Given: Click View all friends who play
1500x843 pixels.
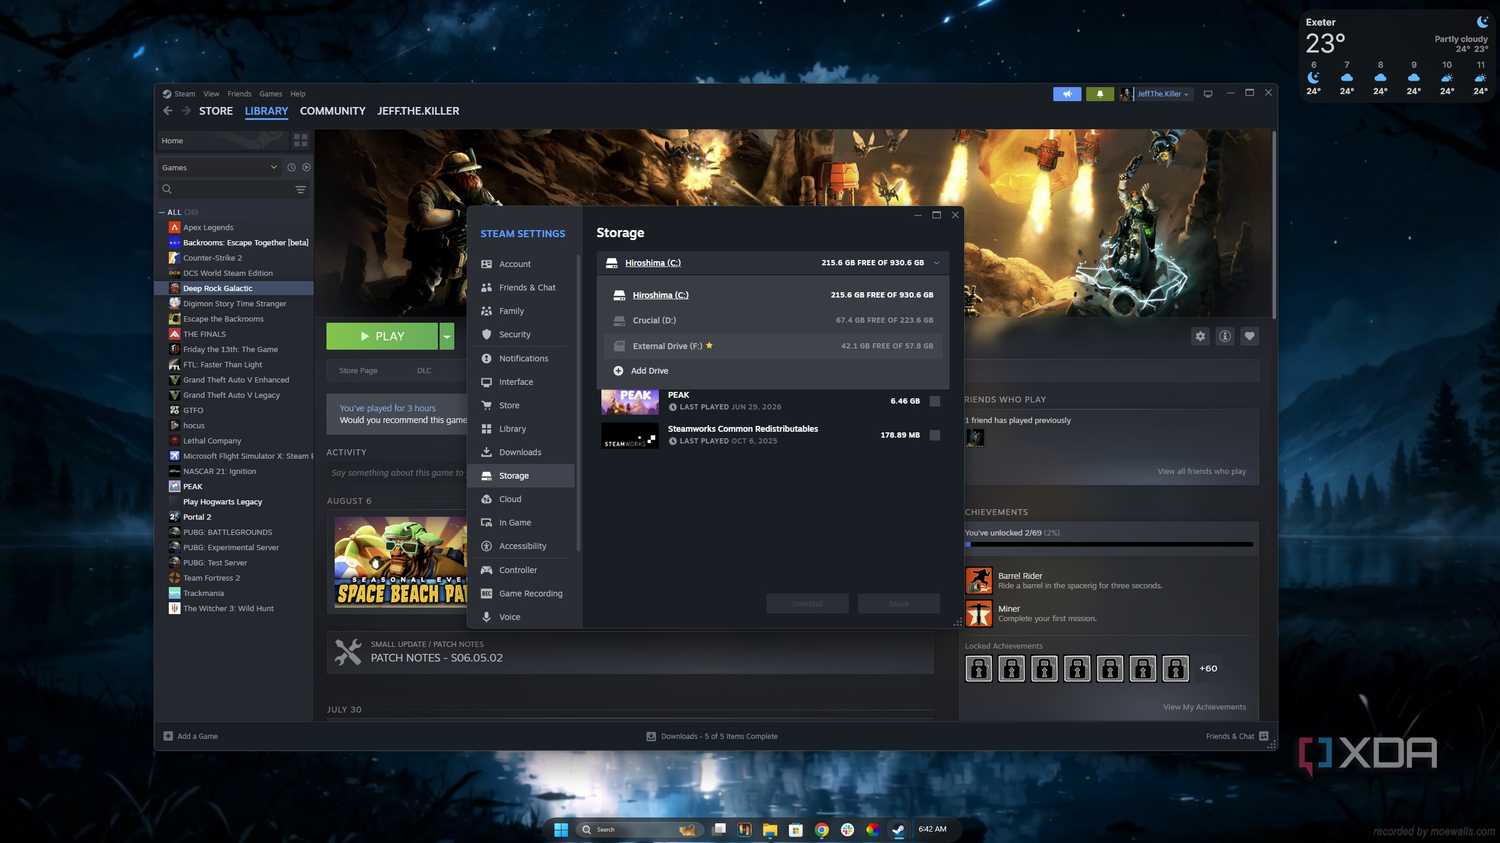Looking at the screenshot, I should click(1202, 471).
